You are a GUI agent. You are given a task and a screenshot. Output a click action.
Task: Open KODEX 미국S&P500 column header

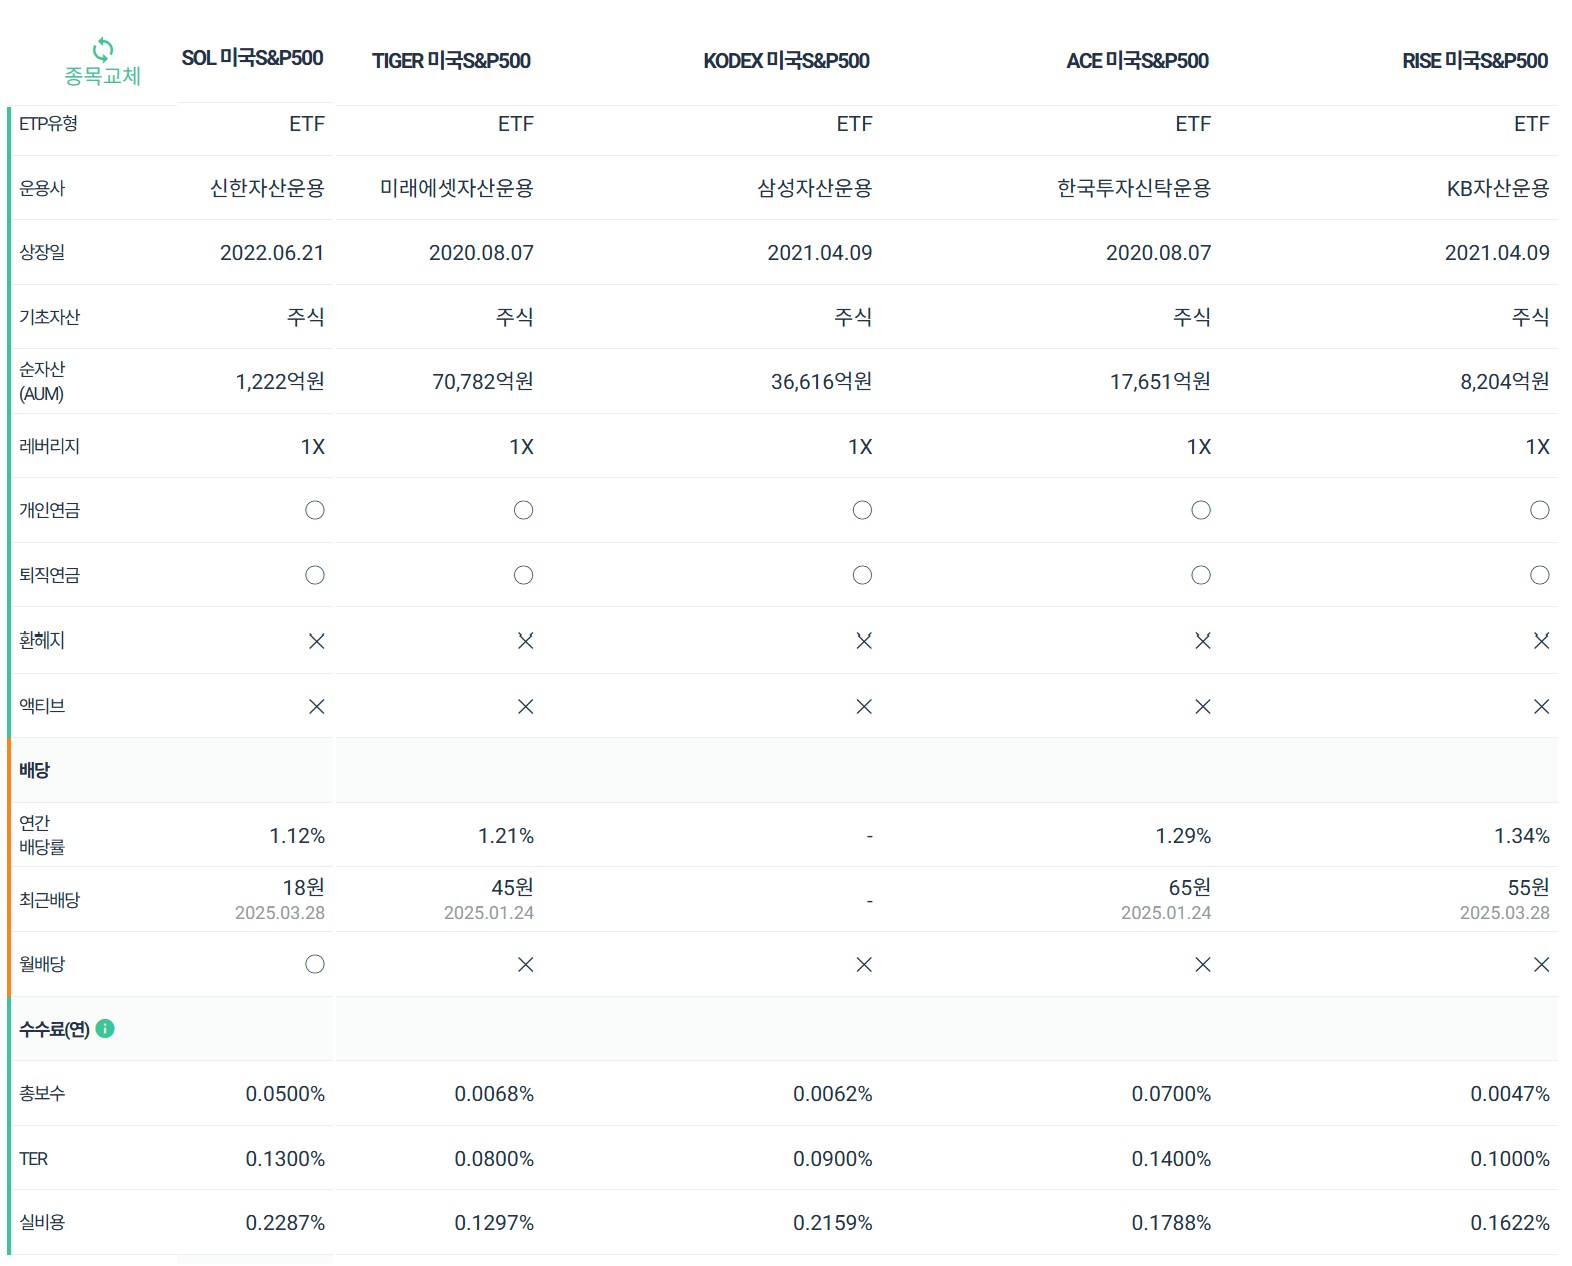point(786,61)
